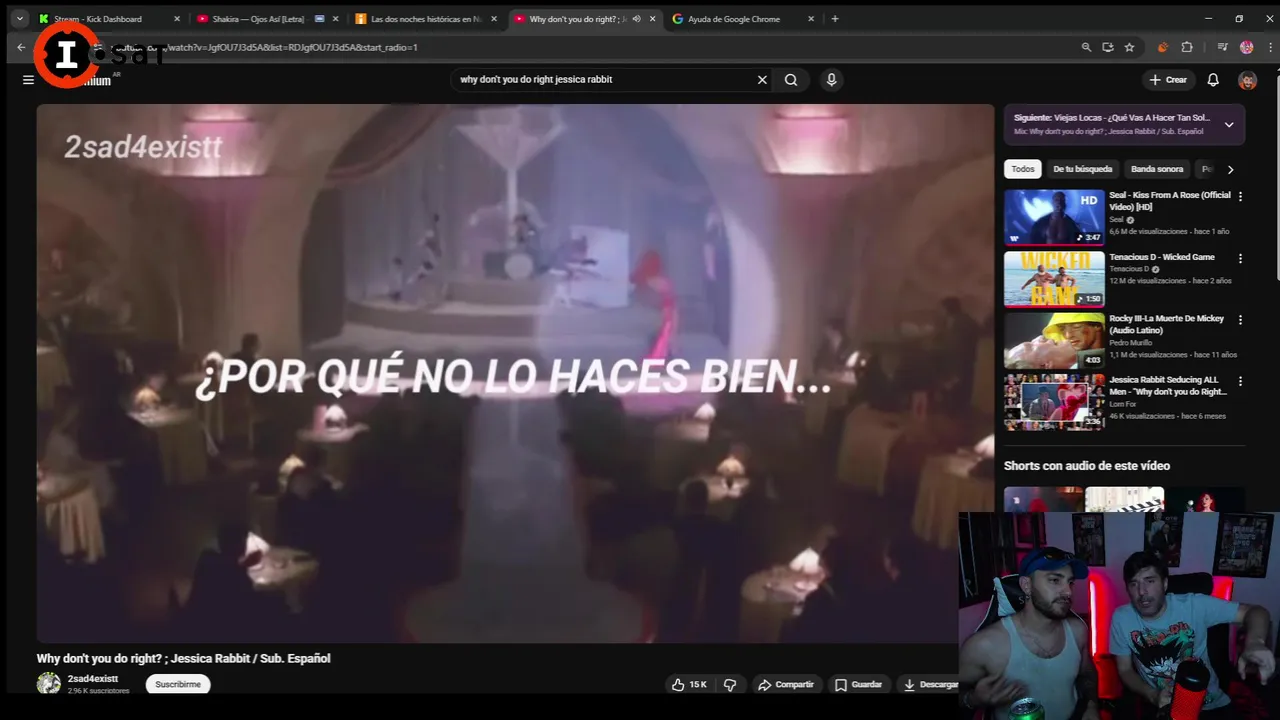Click the video player to pause playback

pyautogui.click(x=515, y=373)
